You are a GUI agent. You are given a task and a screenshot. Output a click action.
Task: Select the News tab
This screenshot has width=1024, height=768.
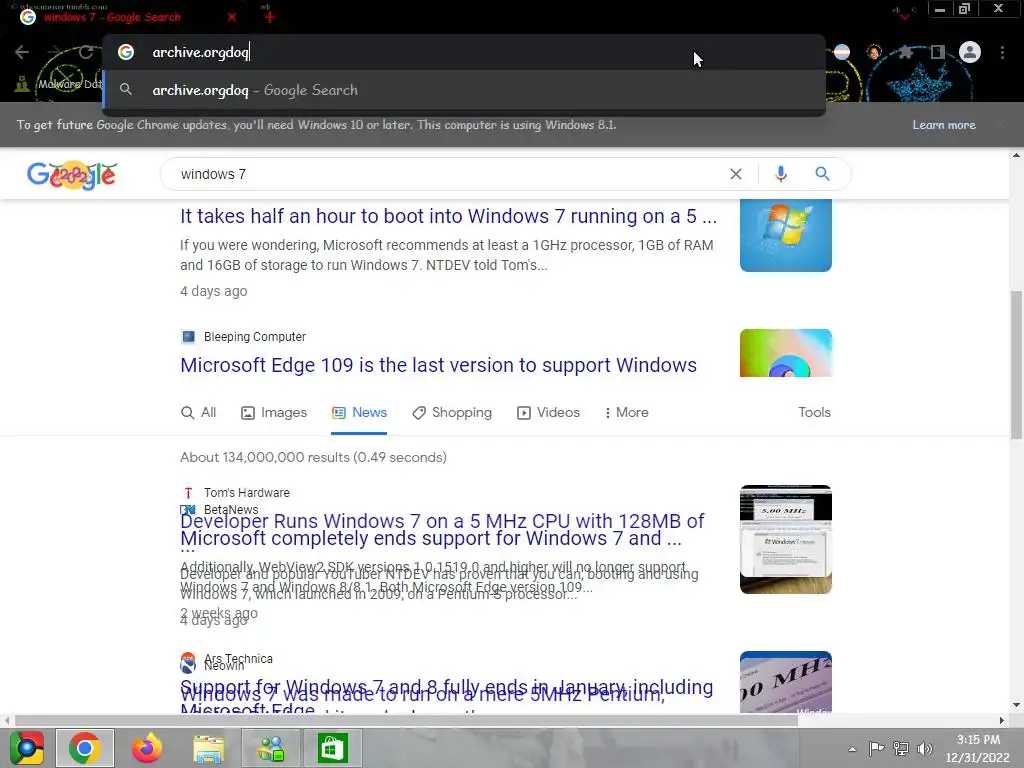[359, 413]
